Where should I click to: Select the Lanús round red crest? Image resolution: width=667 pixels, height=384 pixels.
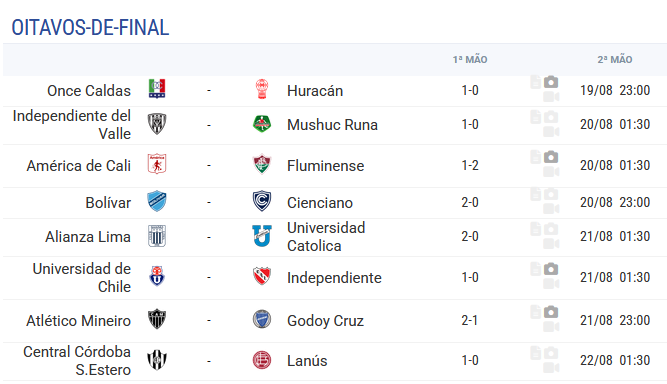pyautogui.click(x=262, y=360)
